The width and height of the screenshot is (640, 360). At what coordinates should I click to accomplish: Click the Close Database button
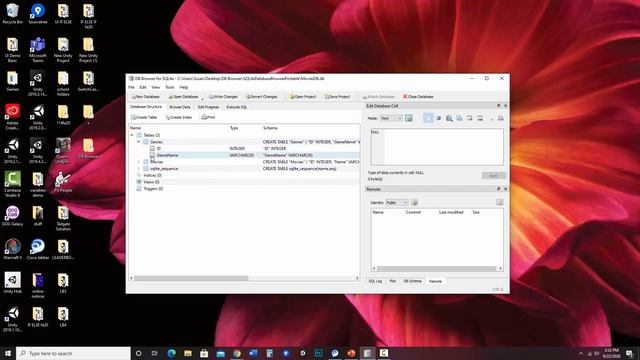[x=418, y=97]
